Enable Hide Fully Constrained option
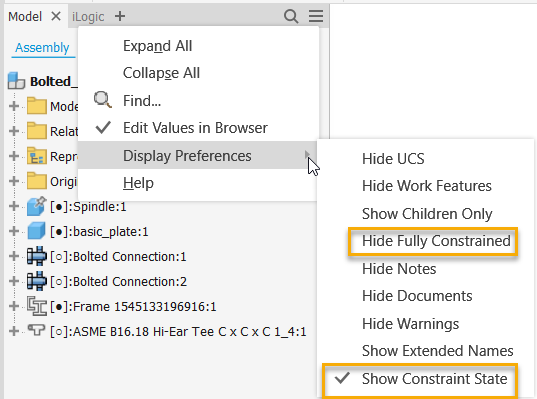 pos(433,241)
